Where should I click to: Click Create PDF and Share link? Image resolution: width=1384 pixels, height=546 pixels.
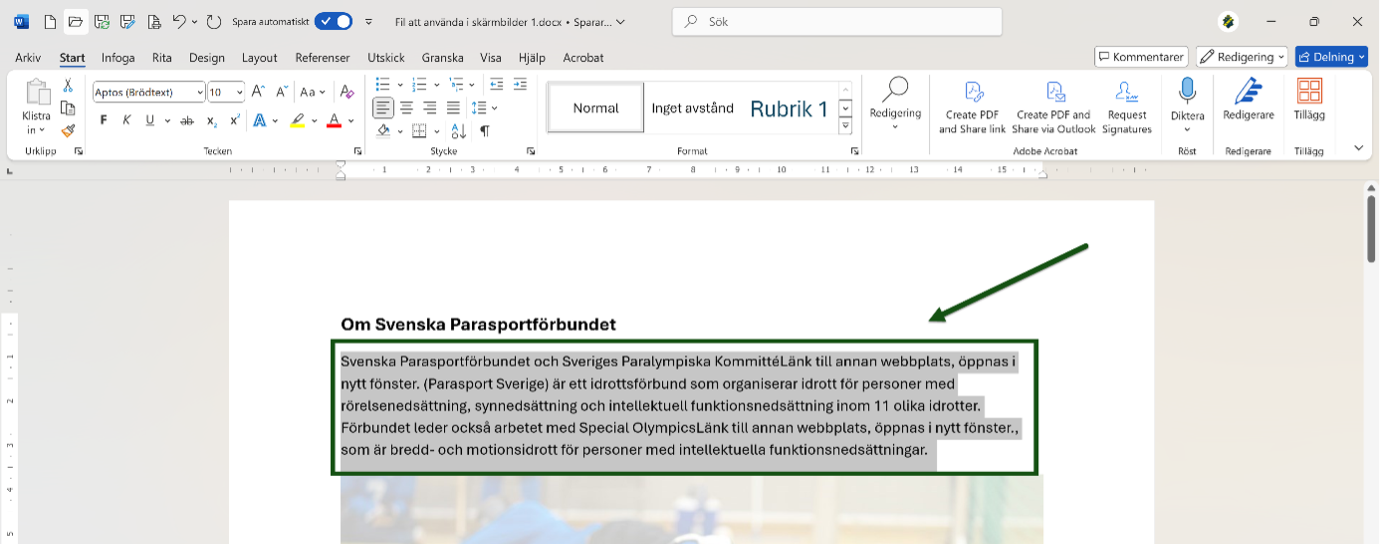tap(972, 108)
